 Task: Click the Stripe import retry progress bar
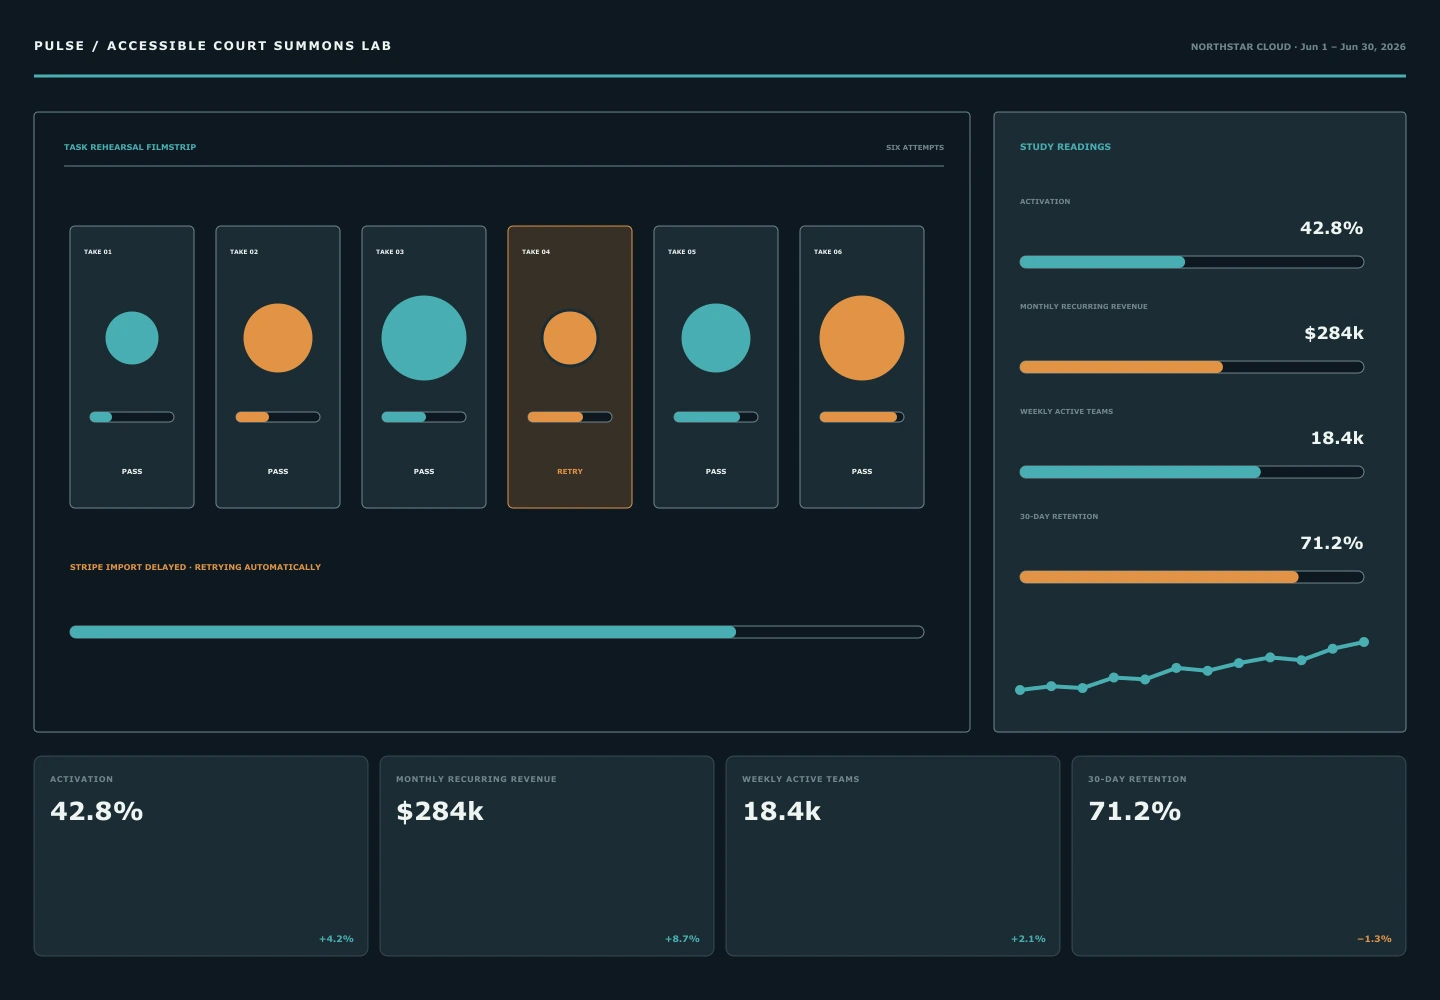click(x=497, y=632)
